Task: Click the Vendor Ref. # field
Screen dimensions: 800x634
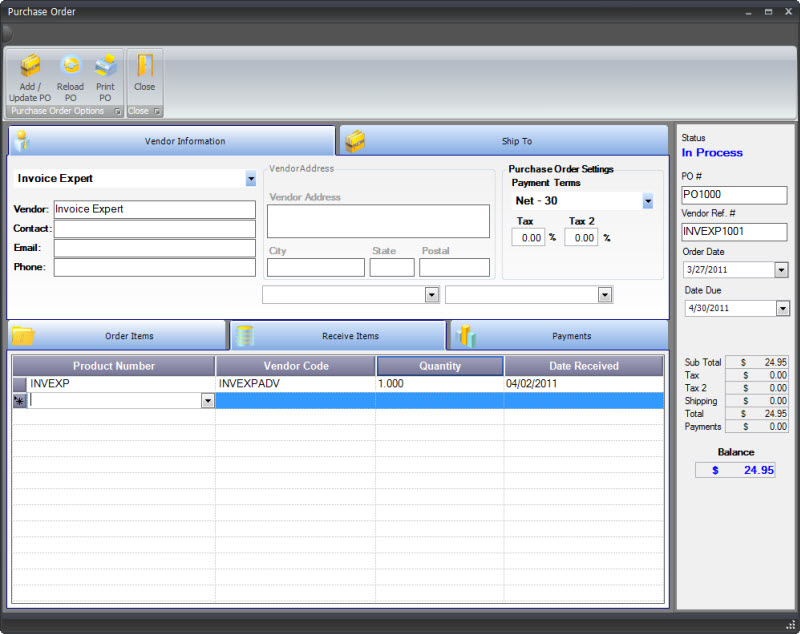Action: 734,232
